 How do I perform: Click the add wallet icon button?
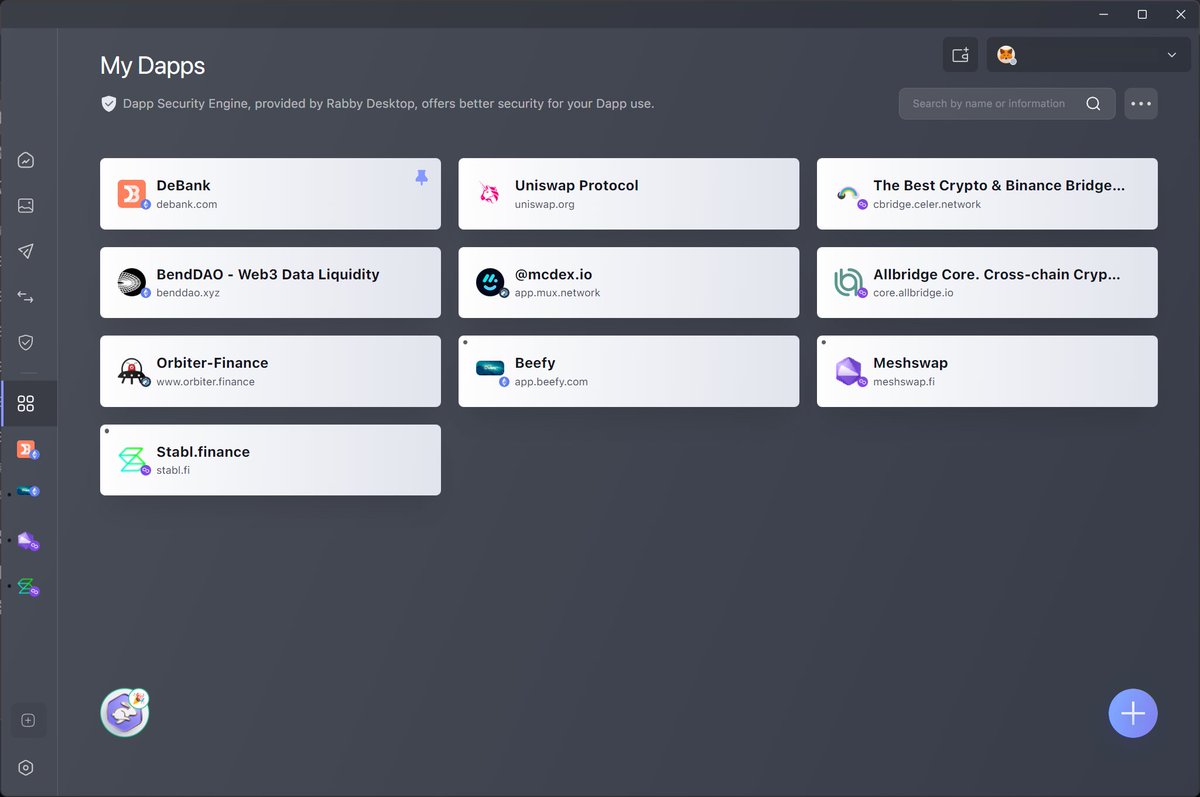[961, 55]
